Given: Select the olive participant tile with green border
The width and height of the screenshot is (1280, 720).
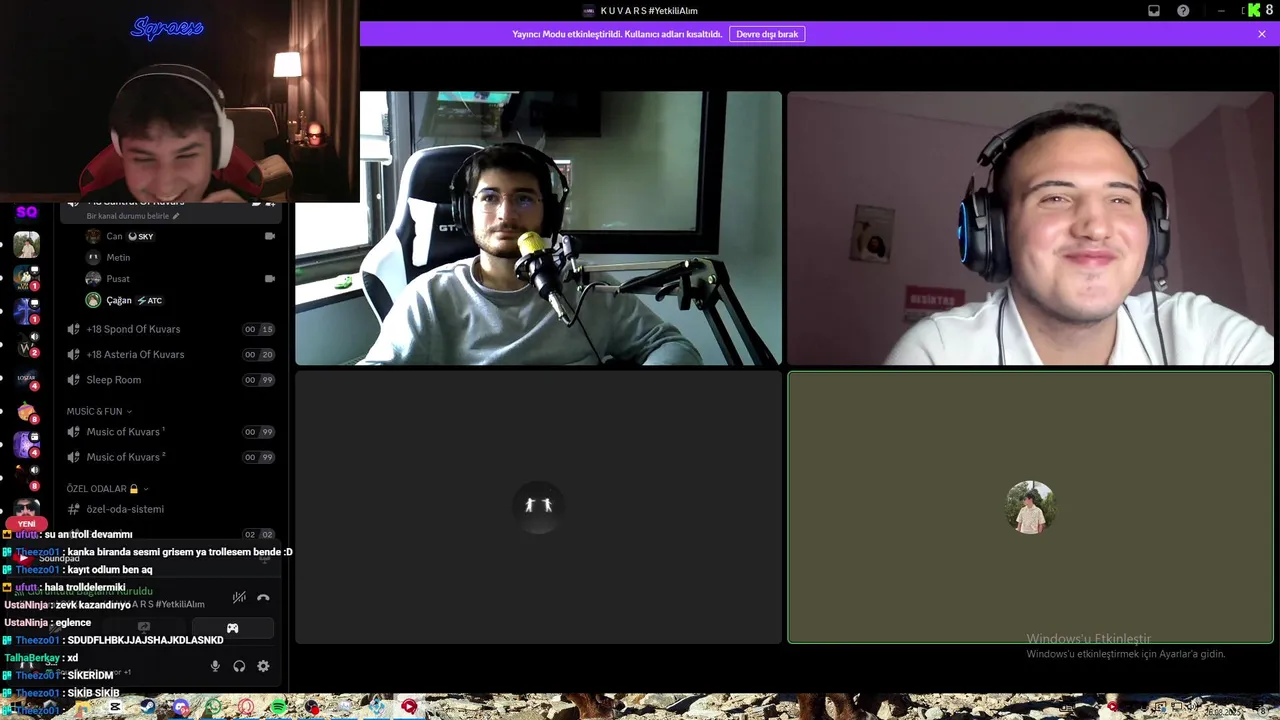Looking at the screenshot, I should point(1030,507).
